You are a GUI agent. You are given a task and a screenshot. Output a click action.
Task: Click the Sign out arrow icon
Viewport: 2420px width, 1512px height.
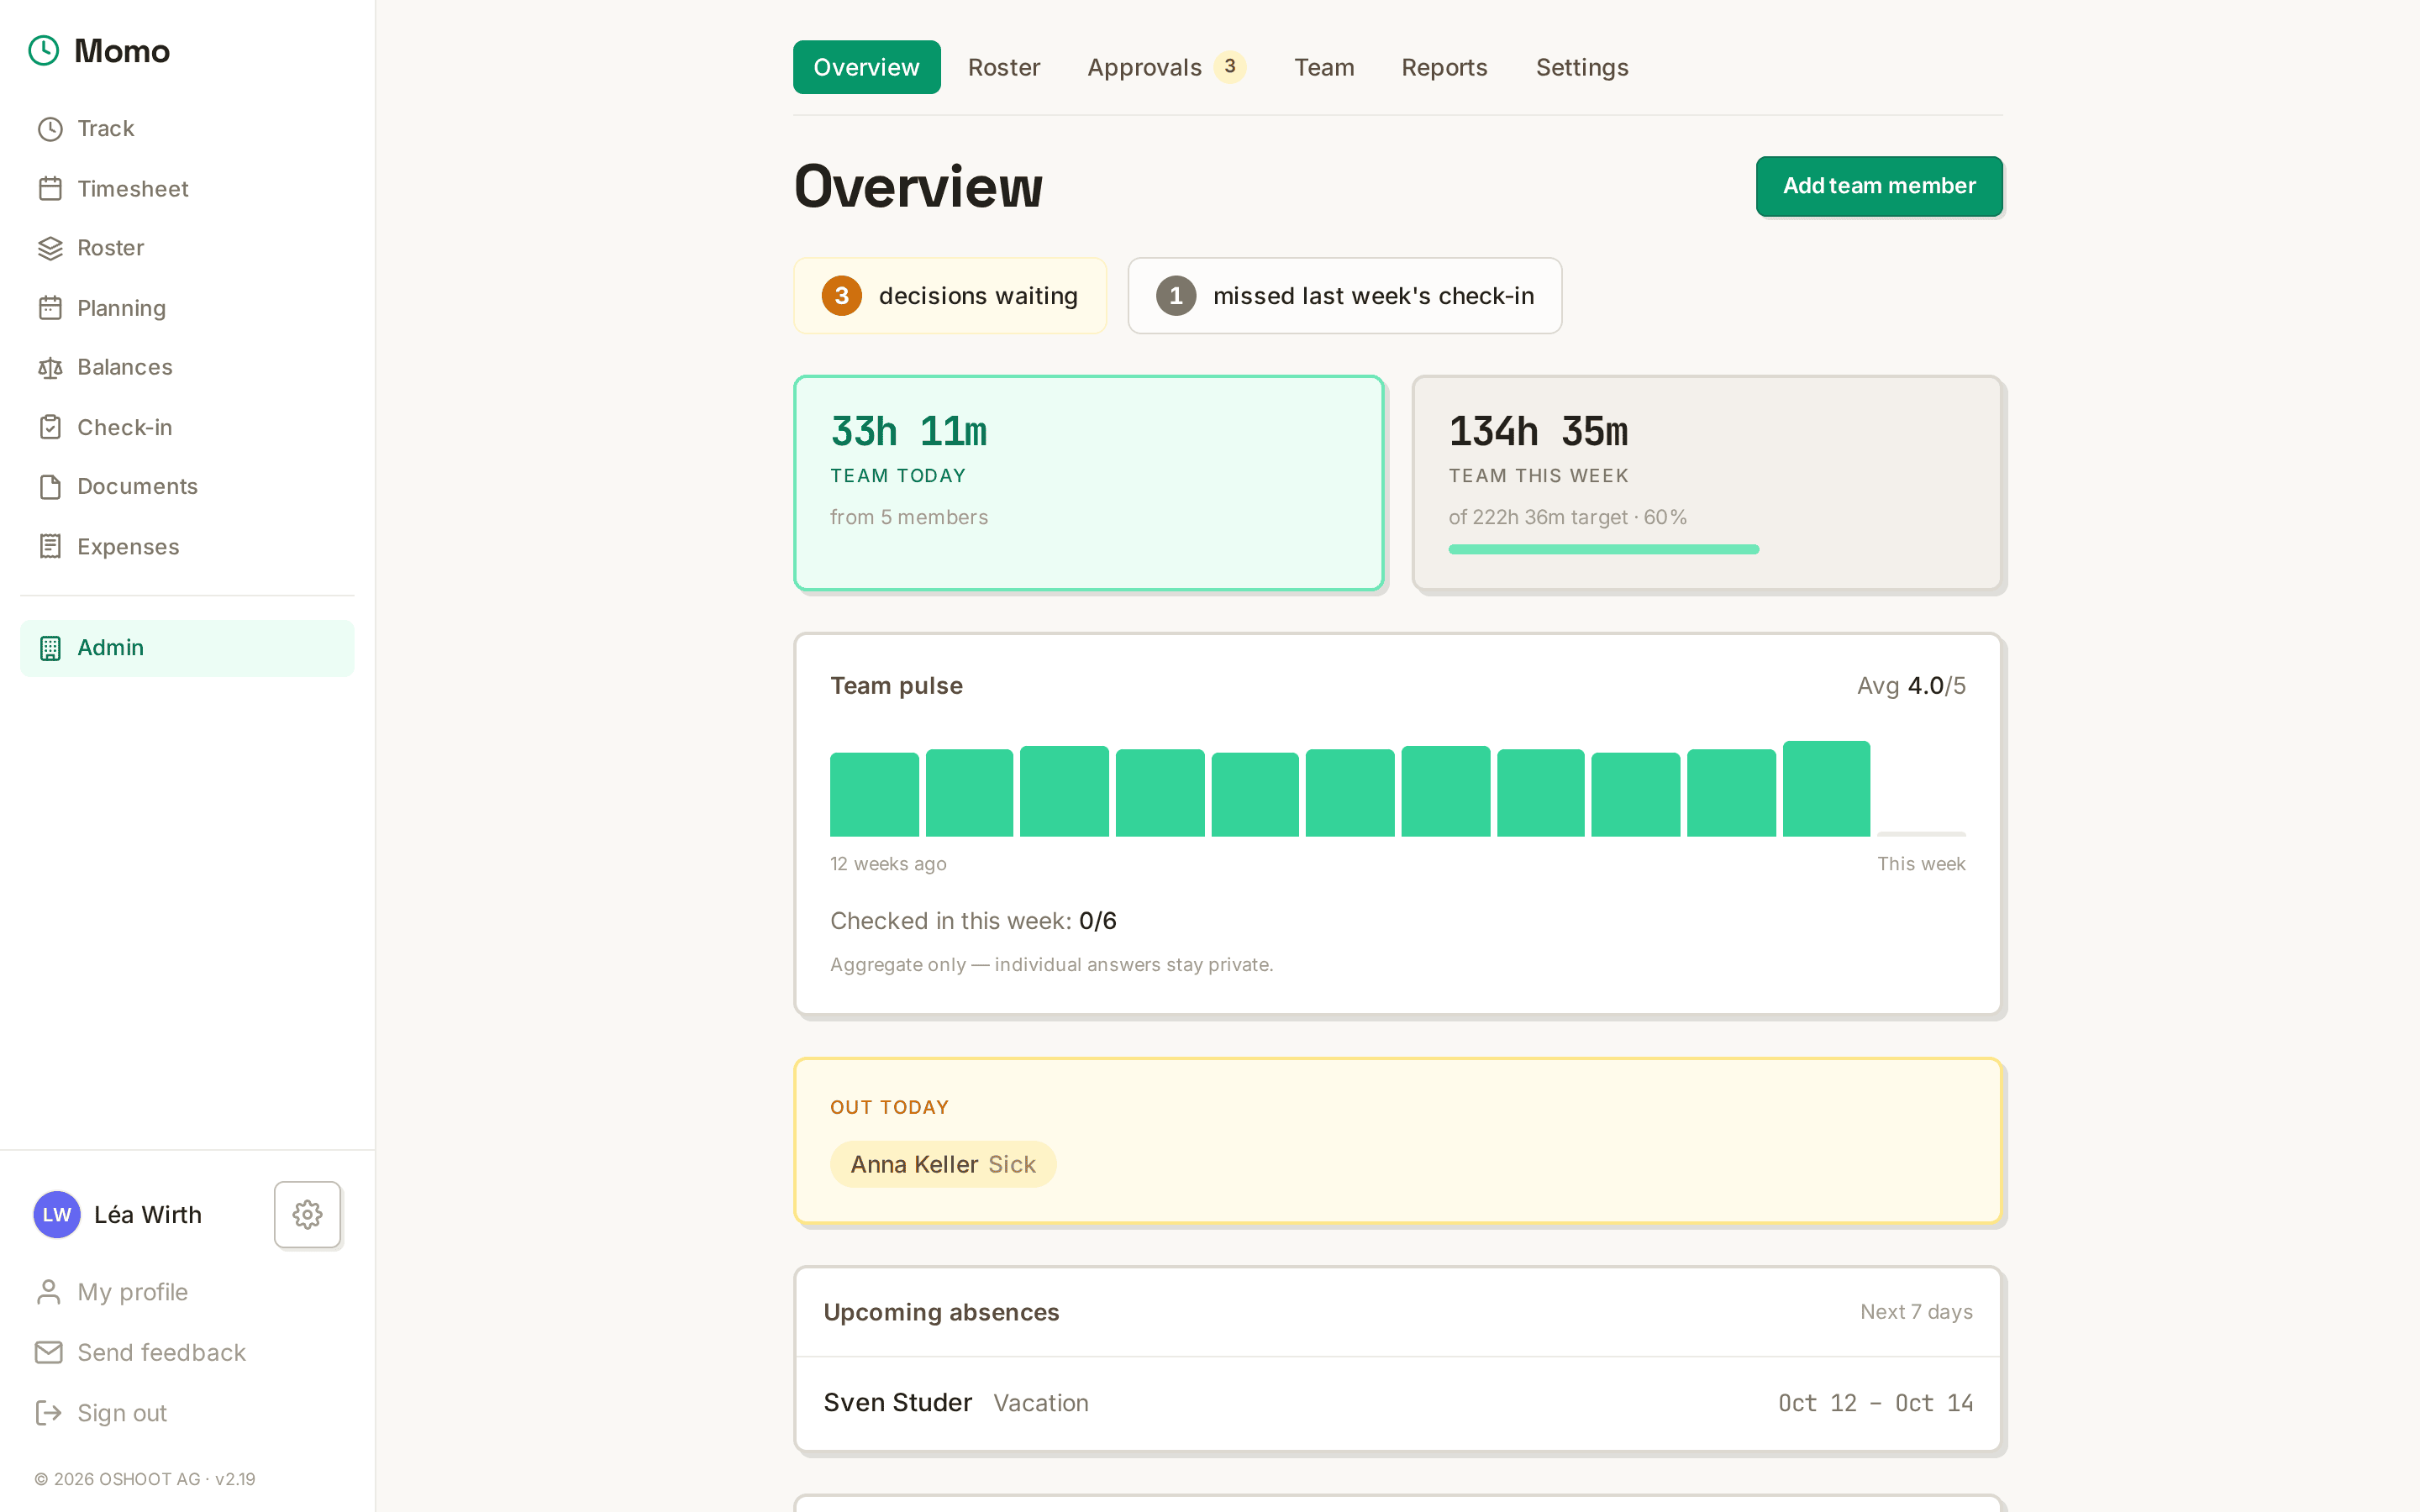[48, 1412]
